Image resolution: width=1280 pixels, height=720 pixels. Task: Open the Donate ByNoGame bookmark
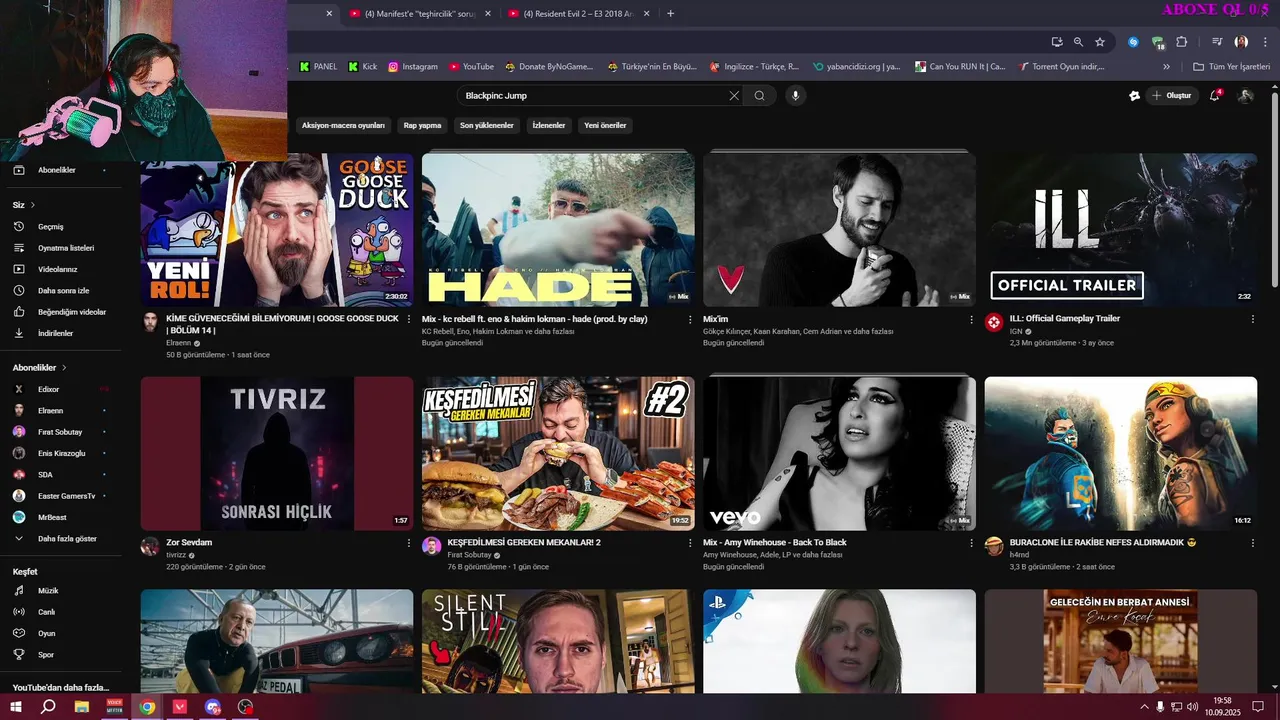(x=550, y=67)
